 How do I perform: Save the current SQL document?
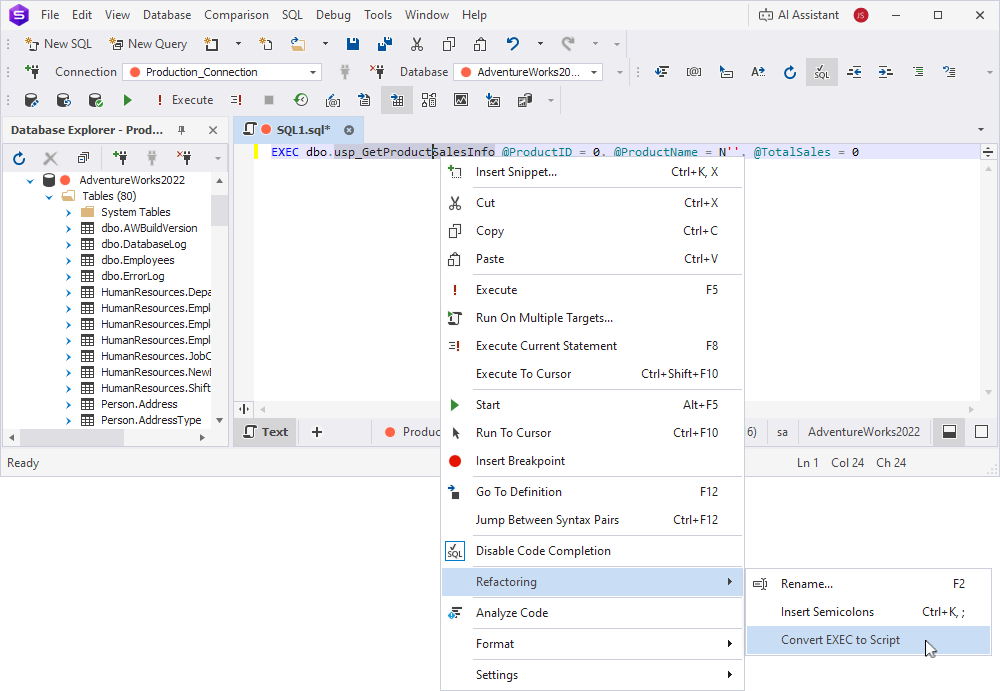coord(352,43)
